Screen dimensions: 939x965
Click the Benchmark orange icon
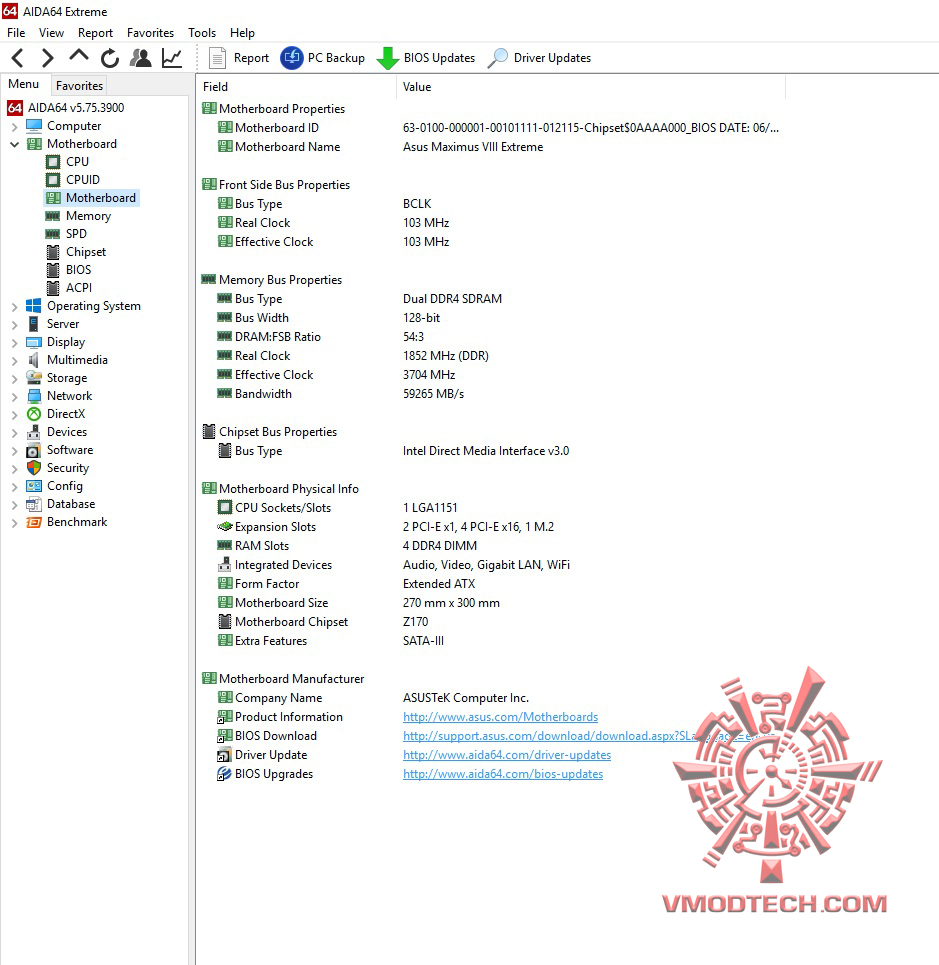pos(34,522)
